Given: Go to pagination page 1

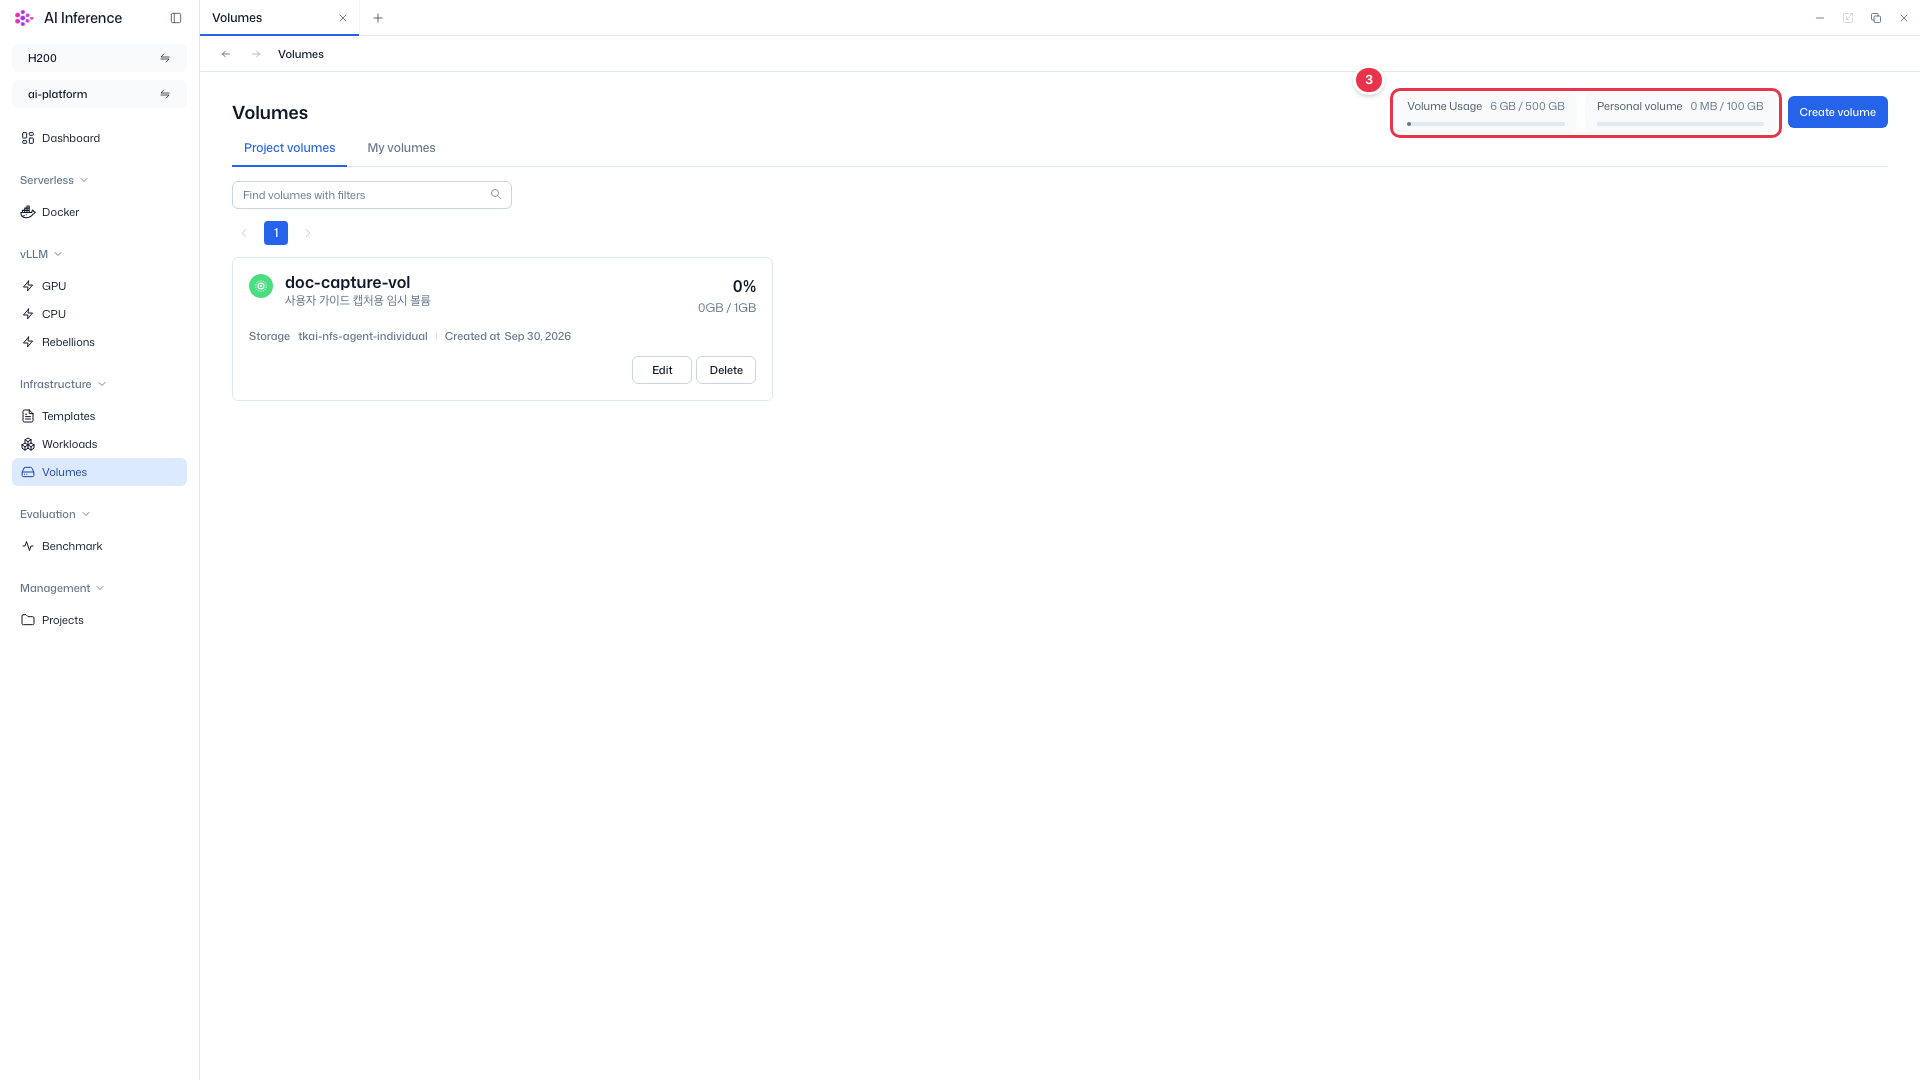Looking at the screenshot, I should 276,233.
